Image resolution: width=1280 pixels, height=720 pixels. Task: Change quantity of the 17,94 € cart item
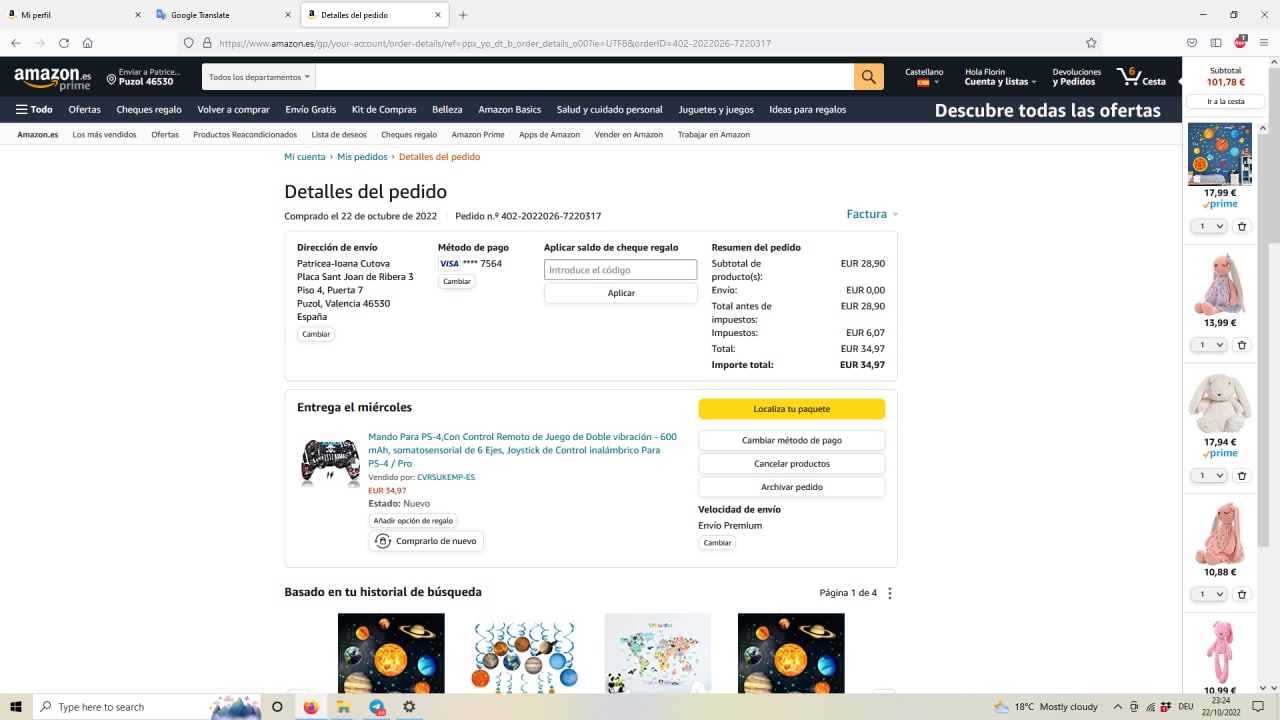click(x=1211, y=476)
